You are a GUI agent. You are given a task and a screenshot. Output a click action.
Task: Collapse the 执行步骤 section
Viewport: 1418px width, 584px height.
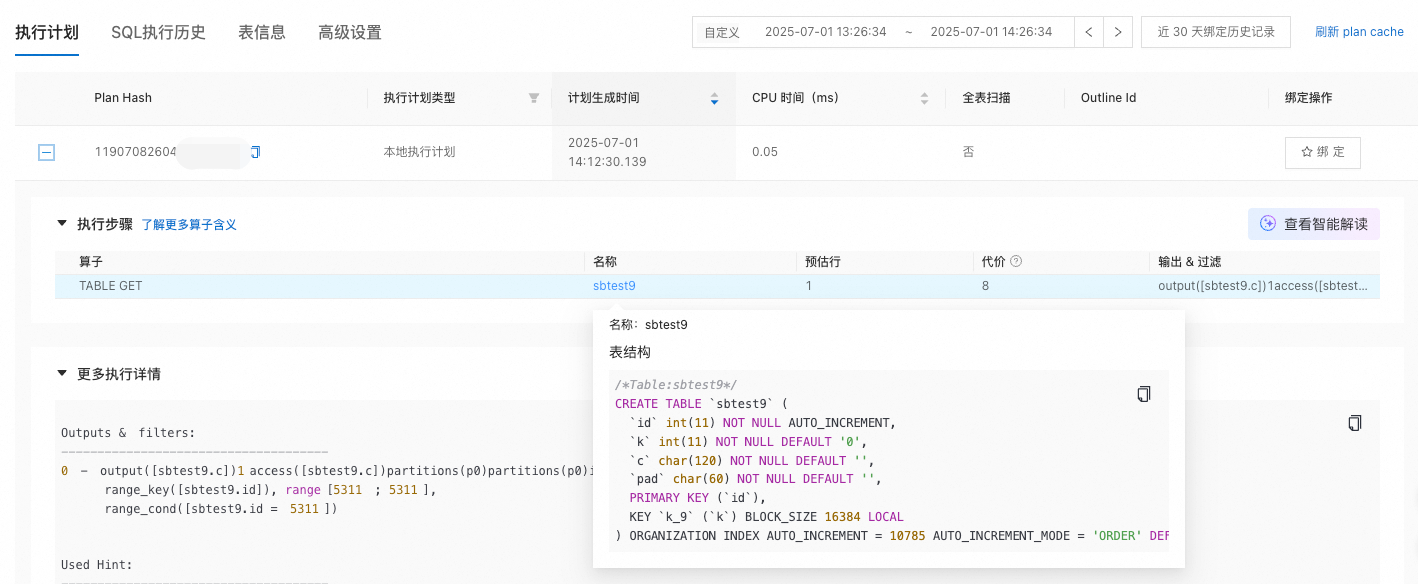[x=62, y=224]
